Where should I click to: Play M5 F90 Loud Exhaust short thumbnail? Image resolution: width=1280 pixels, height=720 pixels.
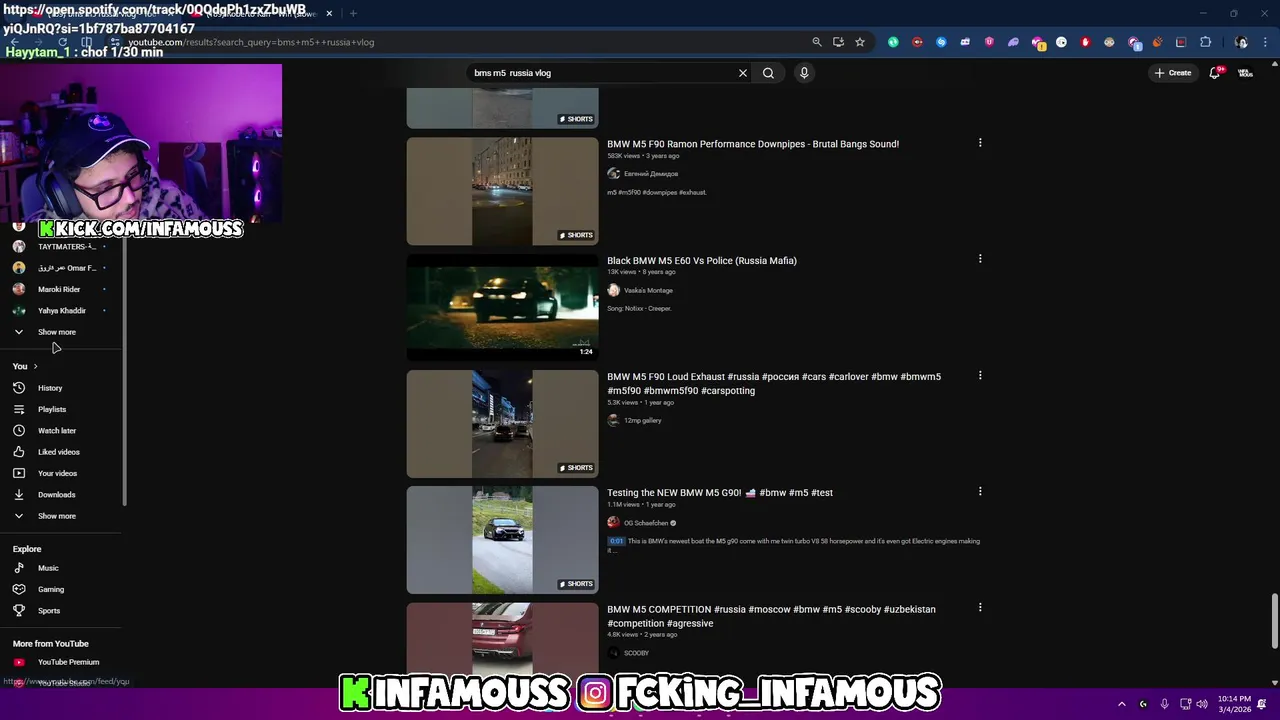coord(502,424)
